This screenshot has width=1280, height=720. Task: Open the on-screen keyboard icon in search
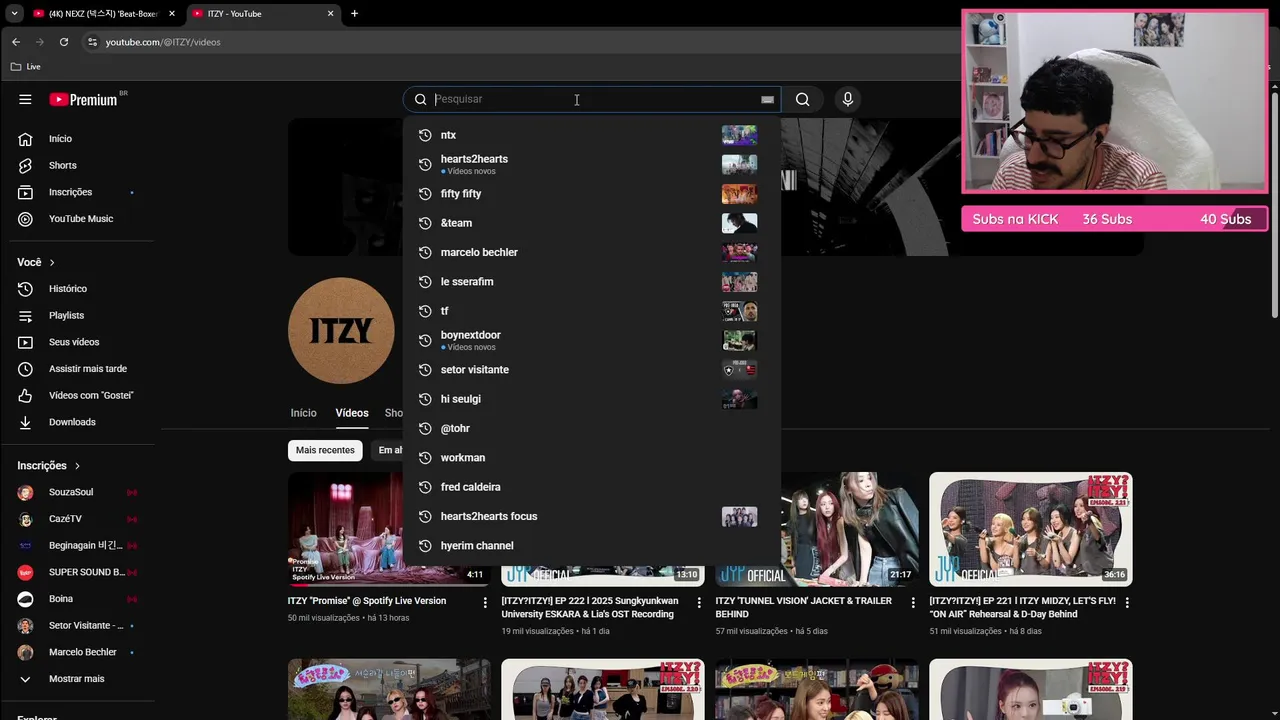[x=767, y=99]
